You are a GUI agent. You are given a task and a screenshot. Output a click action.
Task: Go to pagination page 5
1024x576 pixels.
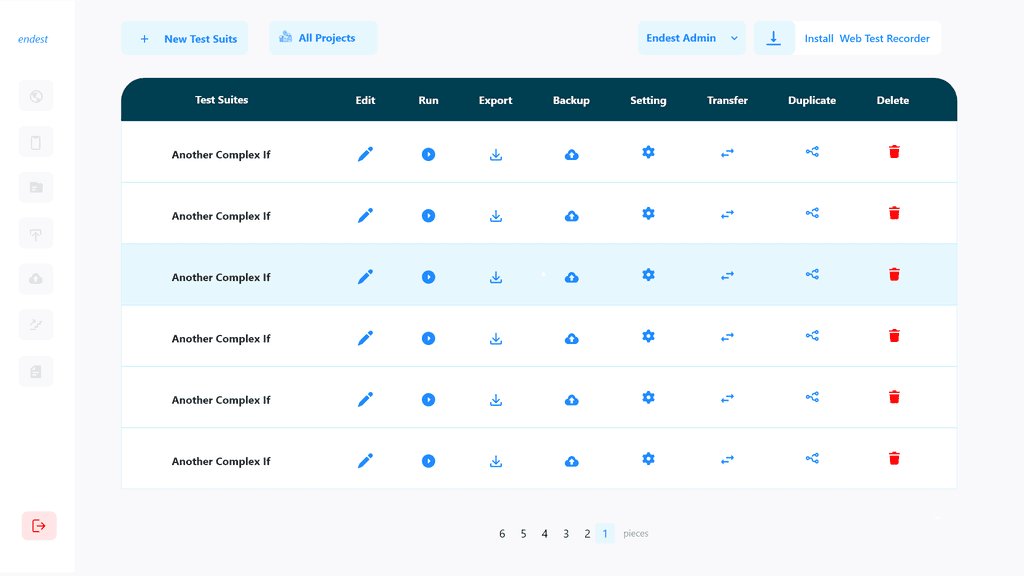click(523, 534)
